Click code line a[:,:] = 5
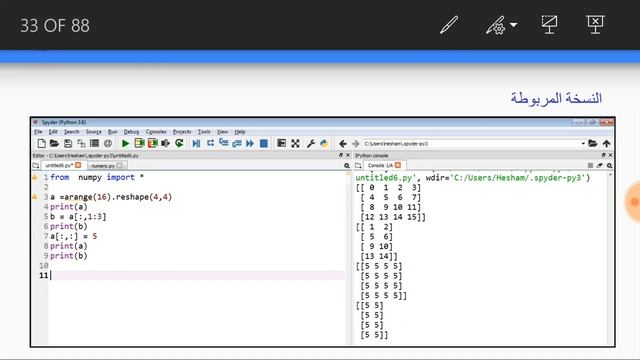The height and width of the screenshot is (360, 640). click(73, 236)
